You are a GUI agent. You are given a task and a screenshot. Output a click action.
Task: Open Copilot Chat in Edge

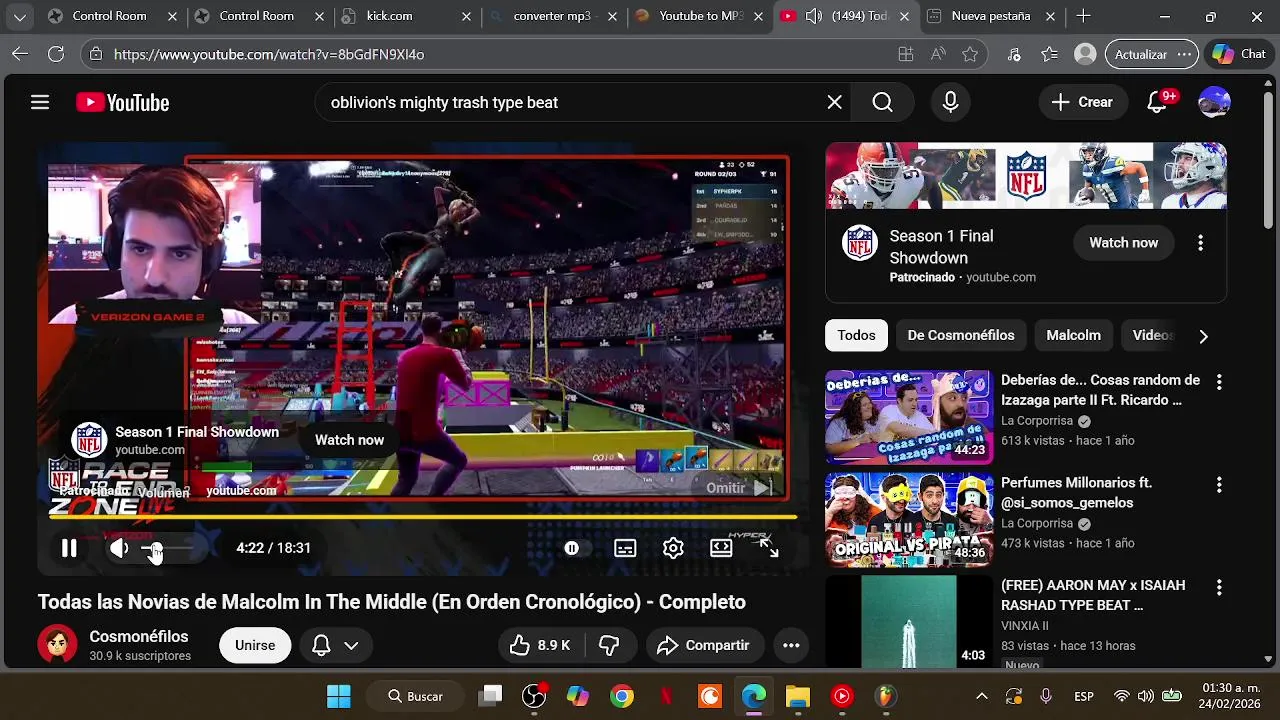(1239, 54)
